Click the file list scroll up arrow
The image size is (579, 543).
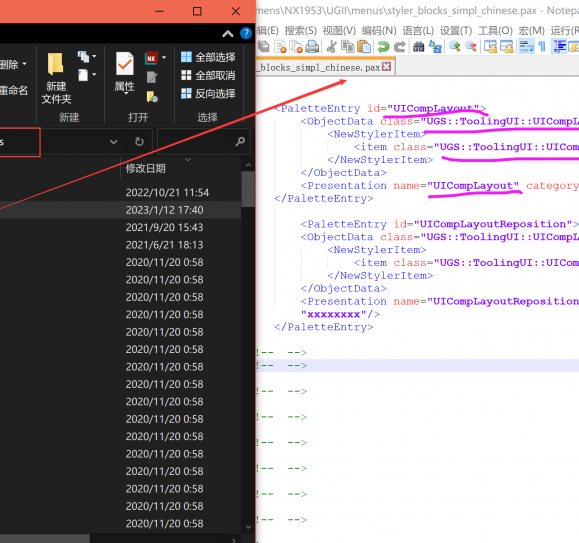coord(248,165)
